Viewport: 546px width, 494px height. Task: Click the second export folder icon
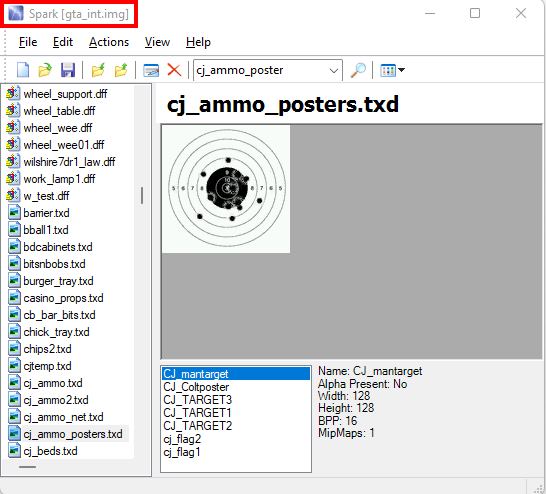pos(121,70)
